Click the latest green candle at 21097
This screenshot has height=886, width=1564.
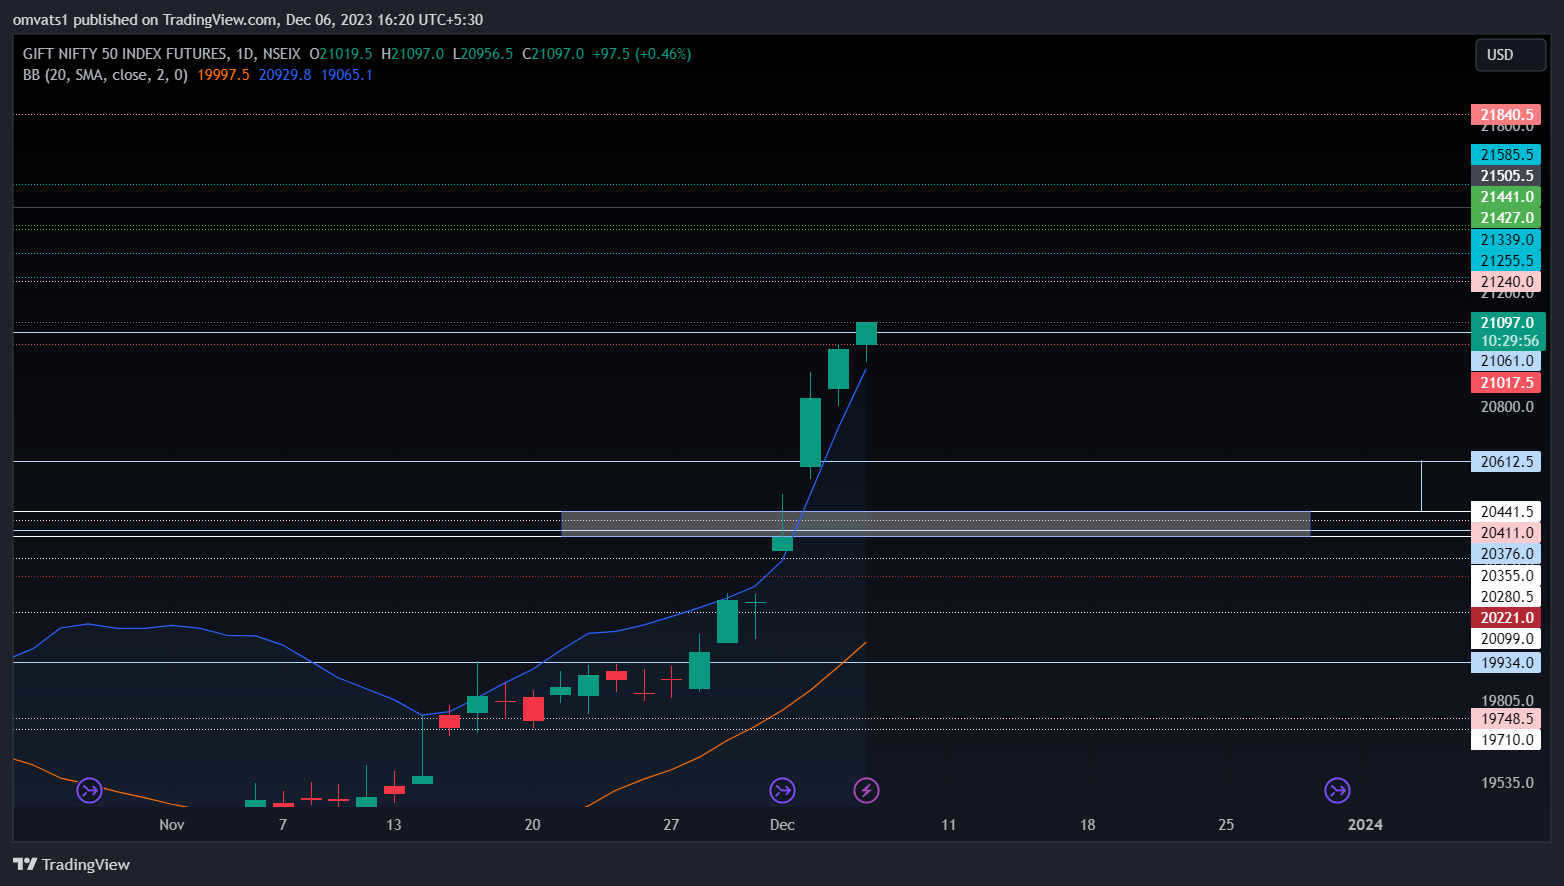pyautogui.click(x=866, y=333)
